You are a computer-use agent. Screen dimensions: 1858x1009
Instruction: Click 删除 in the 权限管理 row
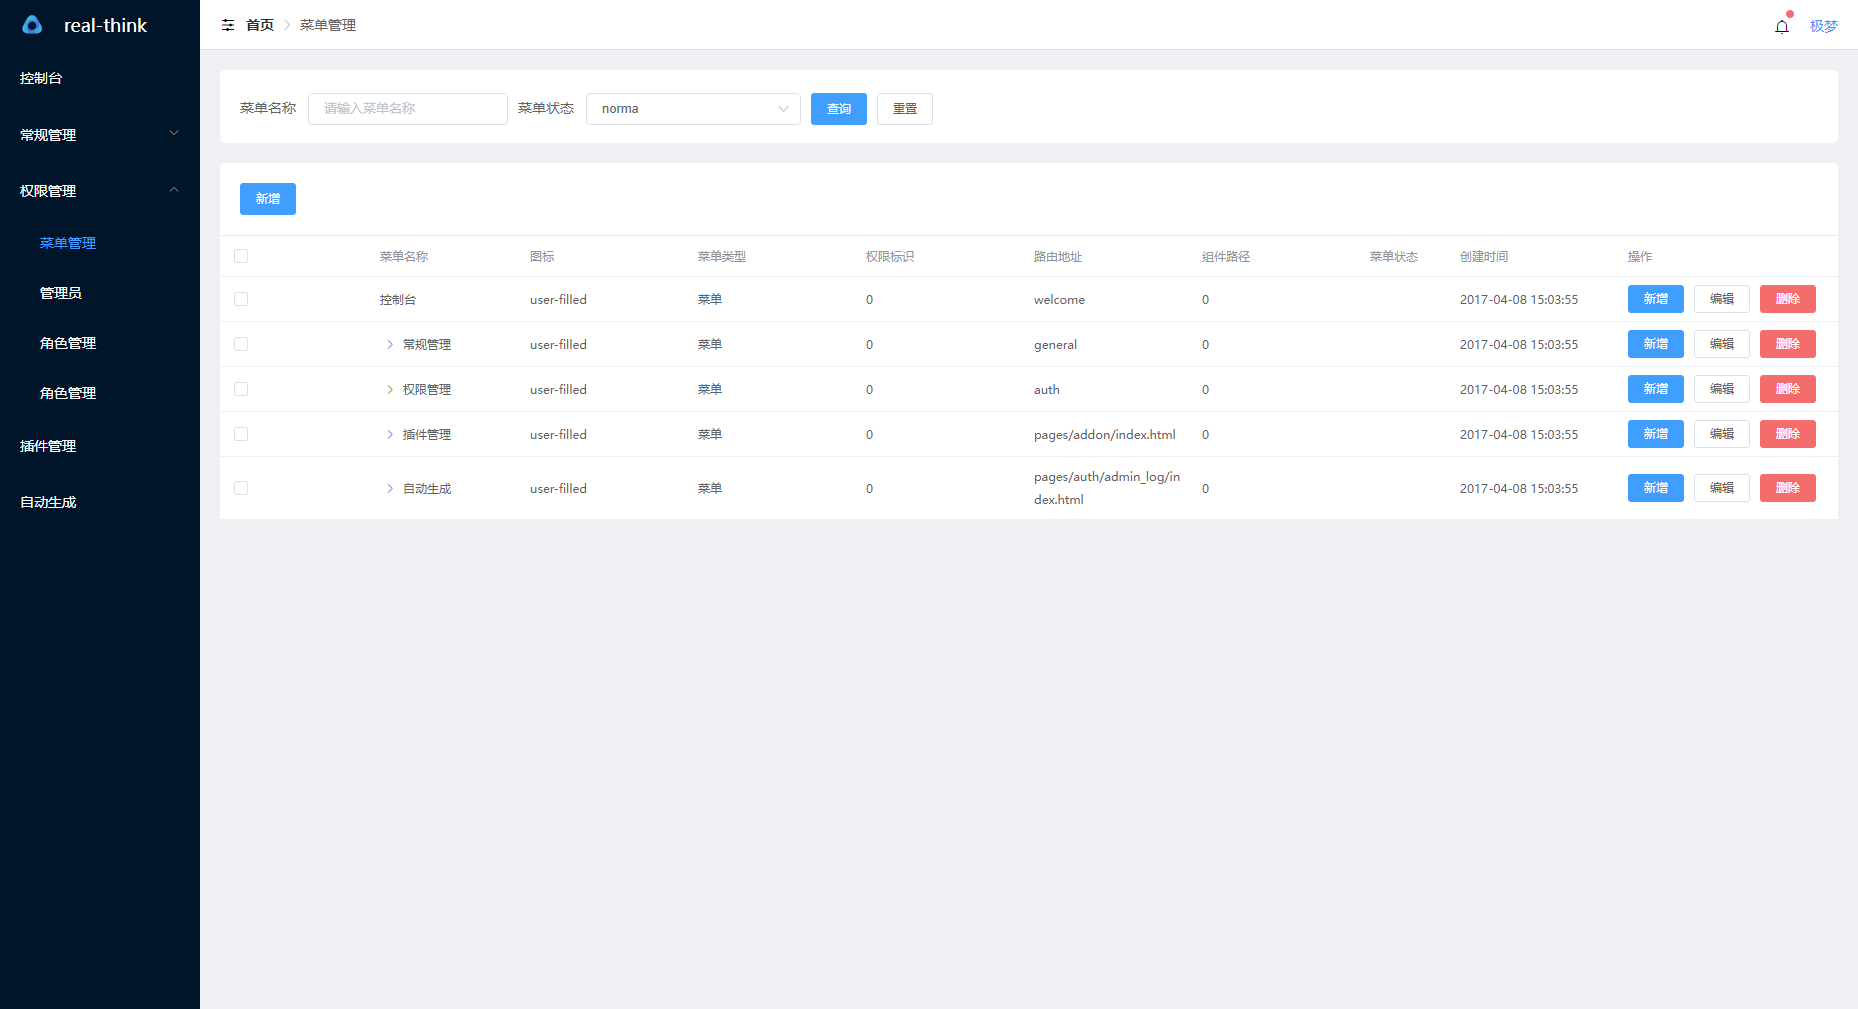[1788, 389]
